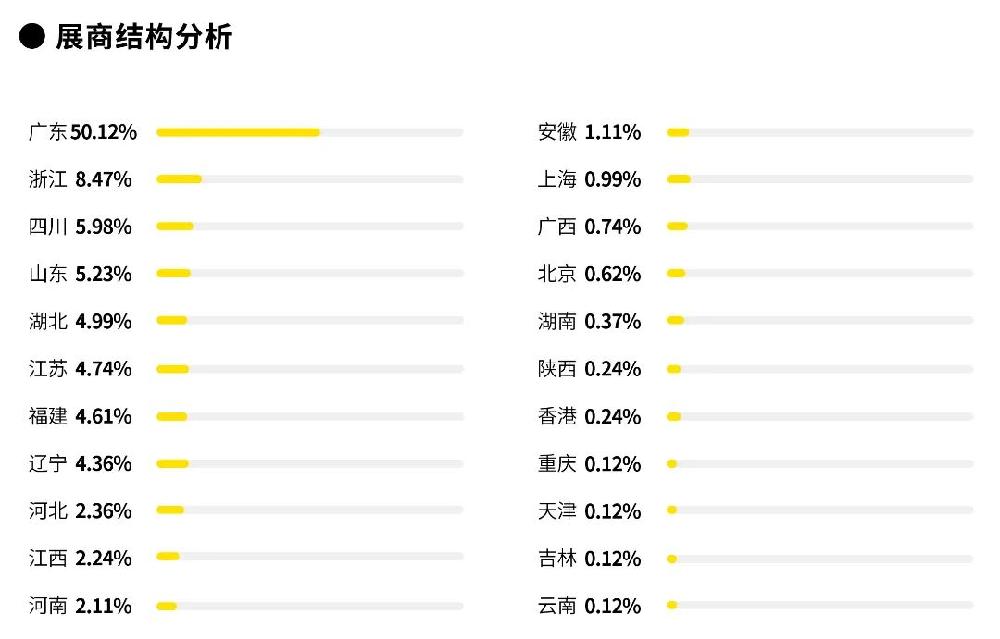Click the 山东 5.23% bar
This screenshot has width=1000, height=639.
pos(309,273)
